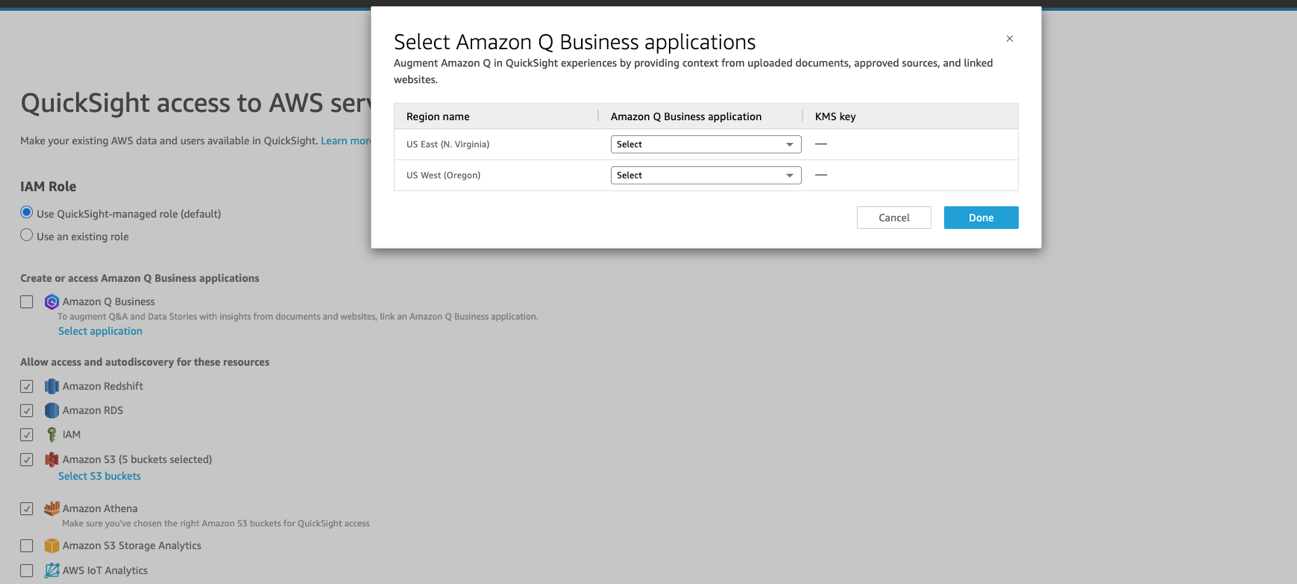Screen dimensions: 1297x584
Task: Uncheck the Amazon Athena checkbox
Action: (x=27, y=509)
